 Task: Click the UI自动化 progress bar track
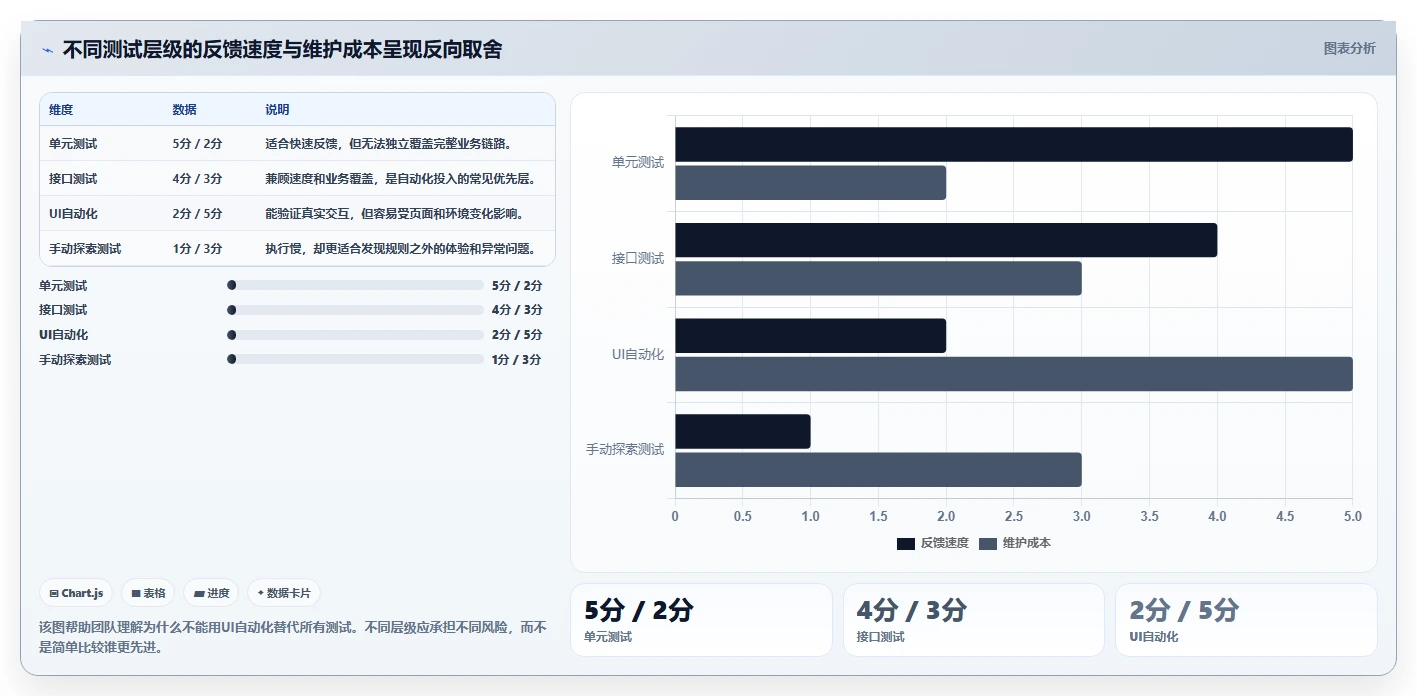click(355, 335)
